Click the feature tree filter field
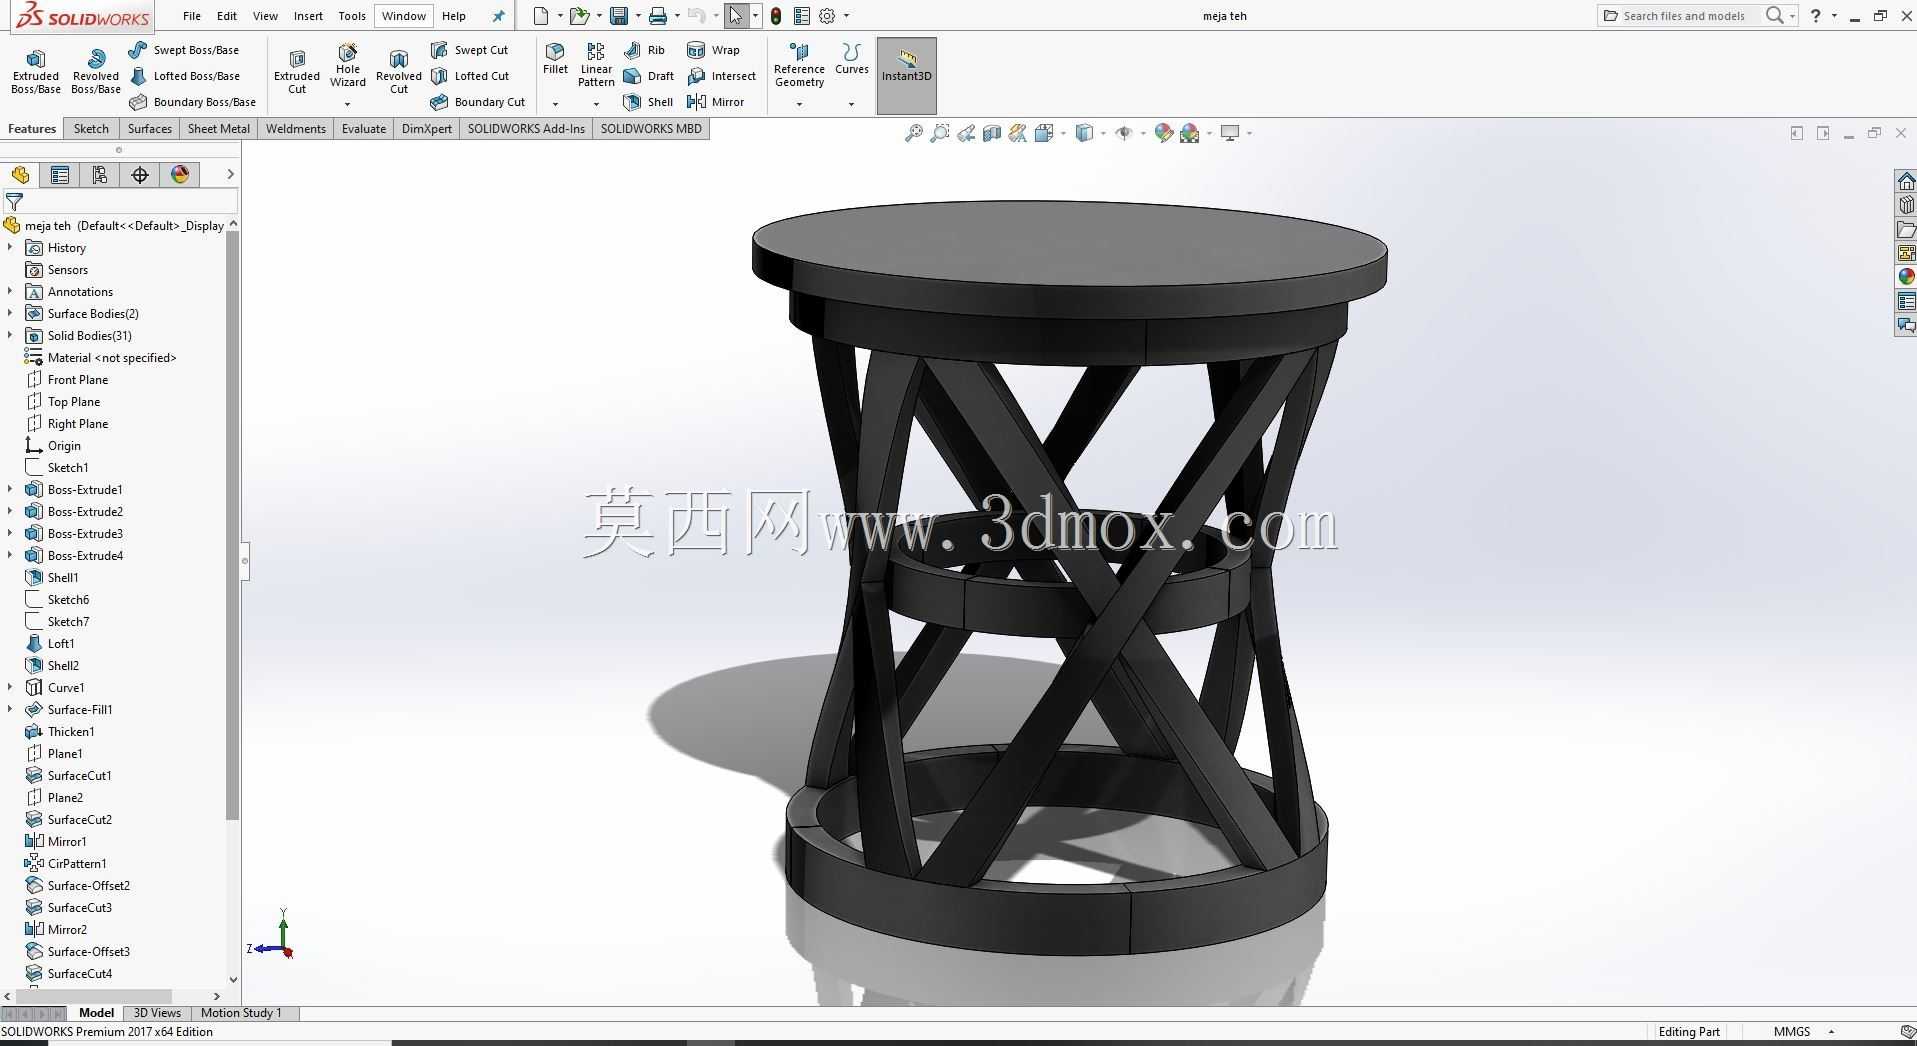Image resolution: width=1917 pixels, height=1046 pixels. coord(120,202)
